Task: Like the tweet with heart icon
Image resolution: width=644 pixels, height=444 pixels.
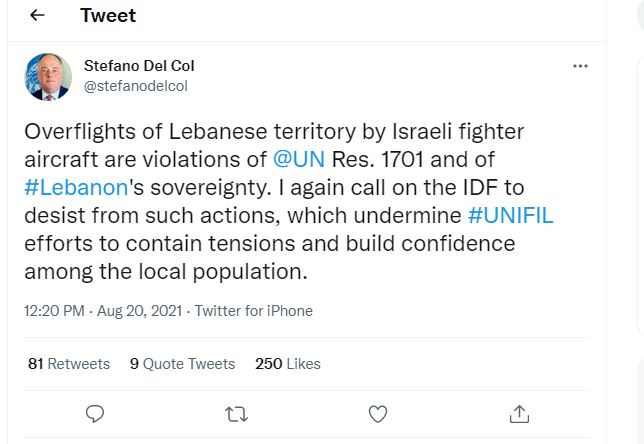Action: click(378, 413)
